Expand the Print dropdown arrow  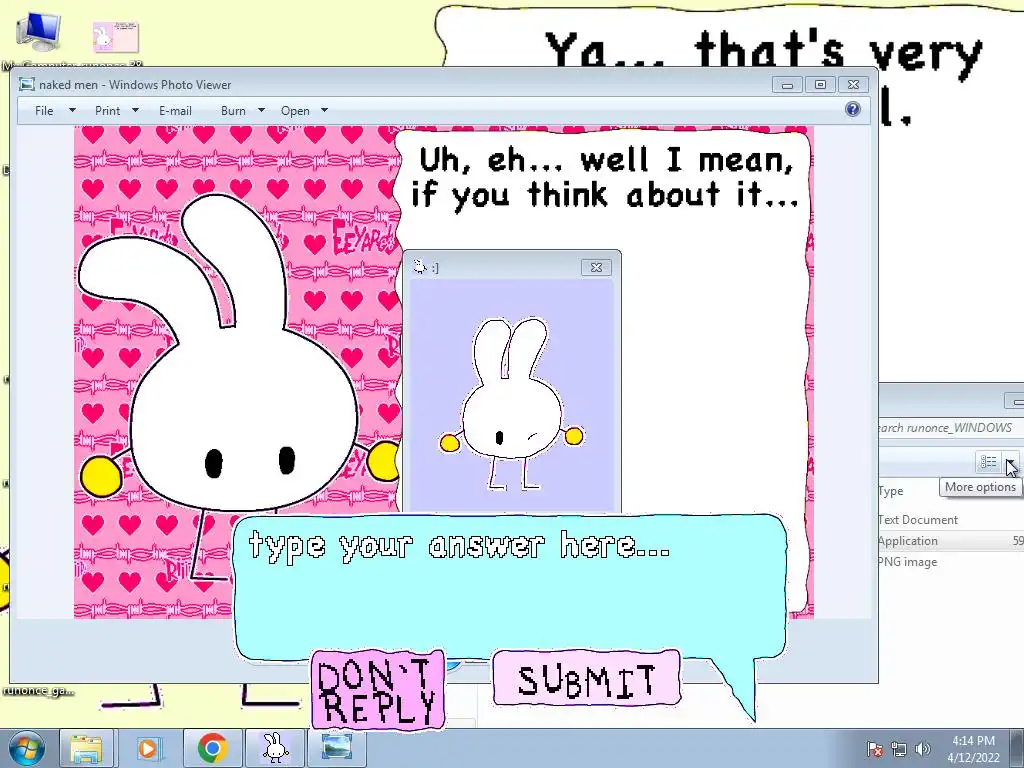coord(136,110)
